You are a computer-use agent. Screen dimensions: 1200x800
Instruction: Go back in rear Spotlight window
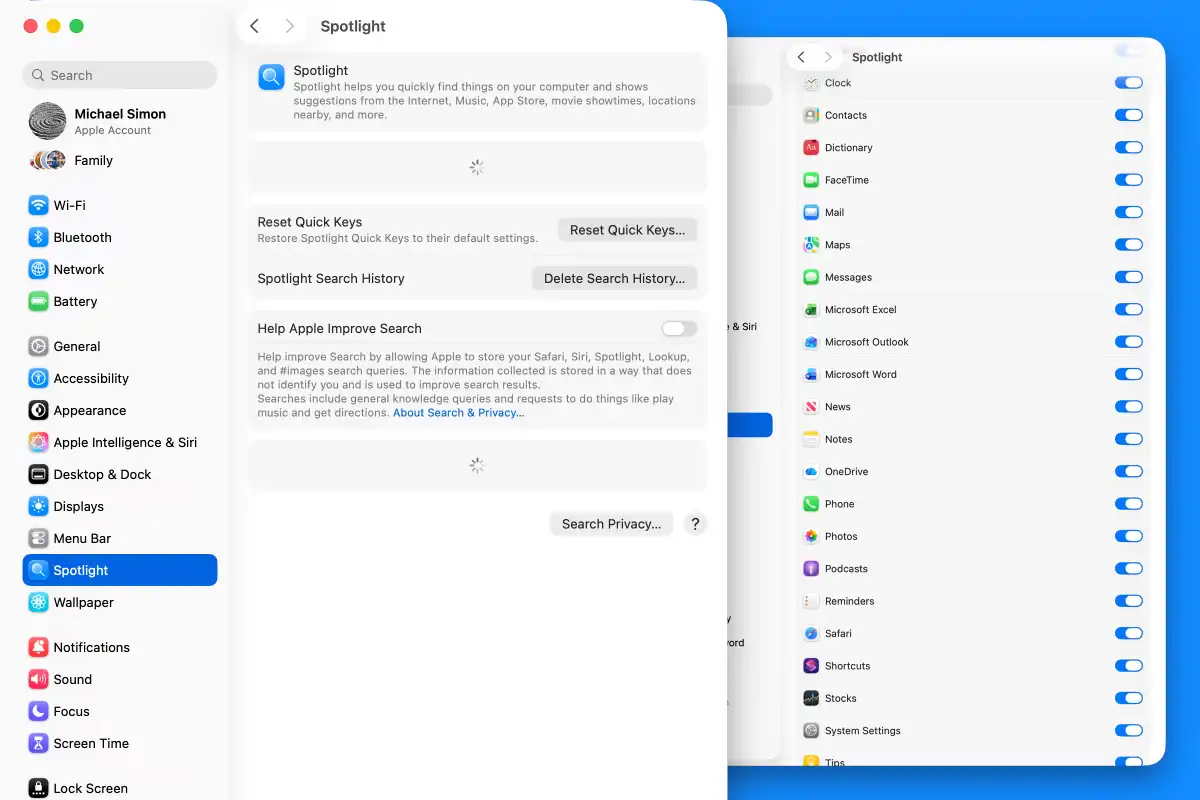[801, 57]
